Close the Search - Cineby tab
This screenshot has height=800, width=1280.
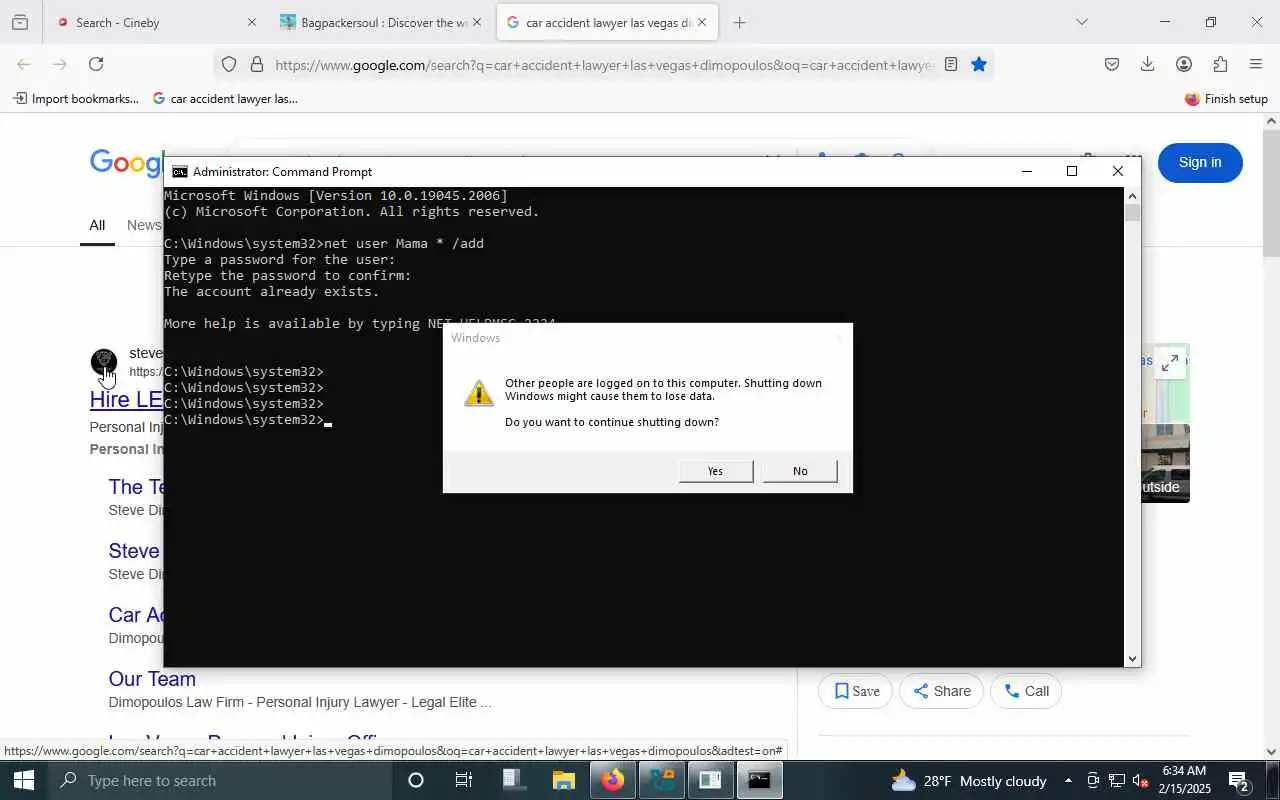point(251,22)
